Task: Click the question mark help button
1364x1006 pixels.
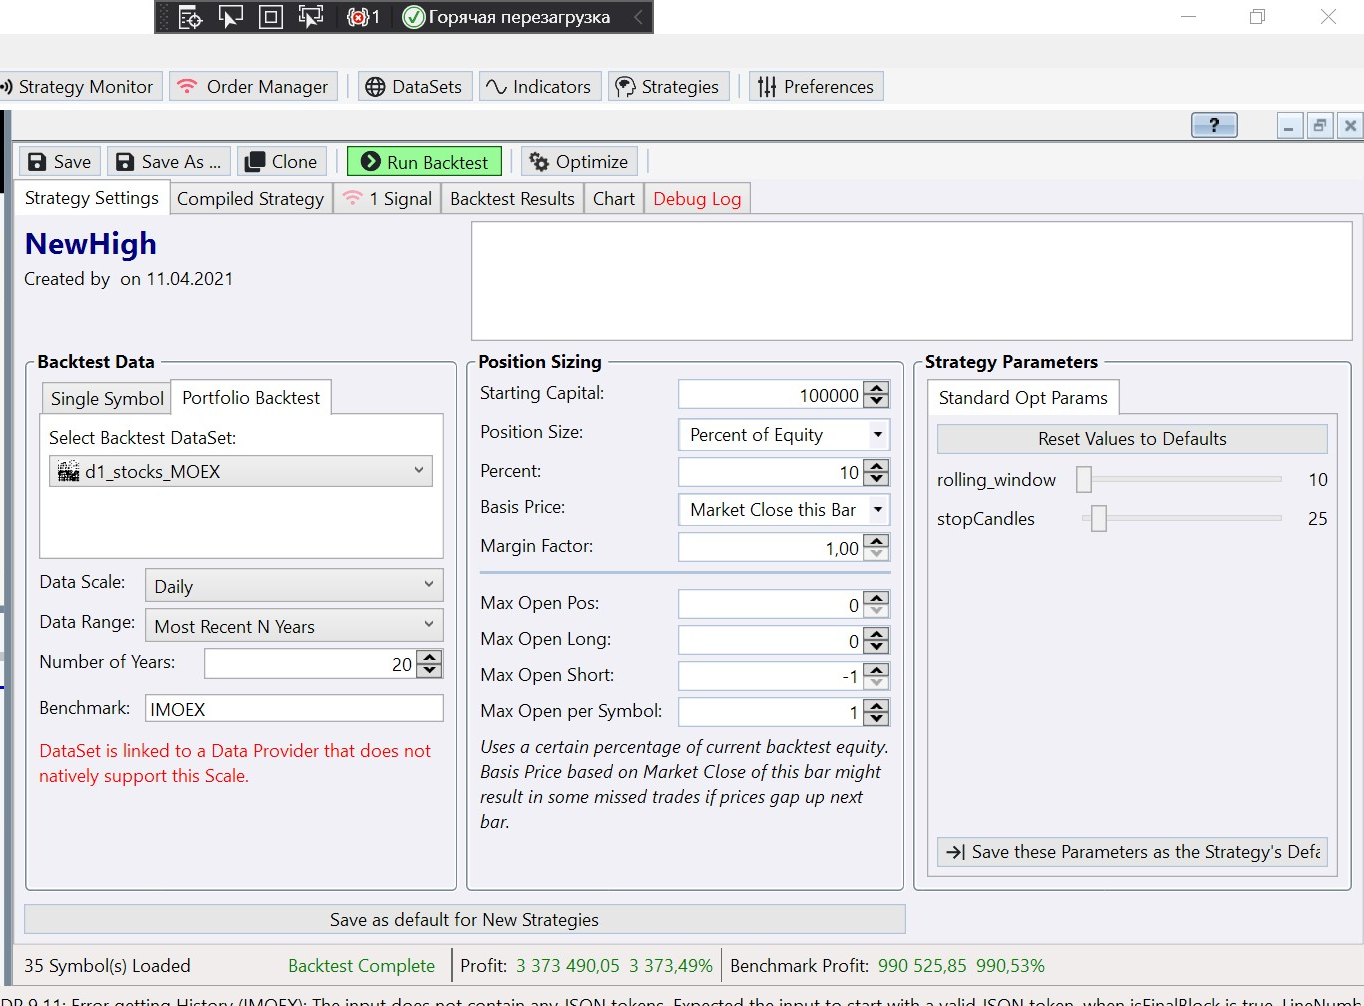Action: click(x=1214, y=125)
